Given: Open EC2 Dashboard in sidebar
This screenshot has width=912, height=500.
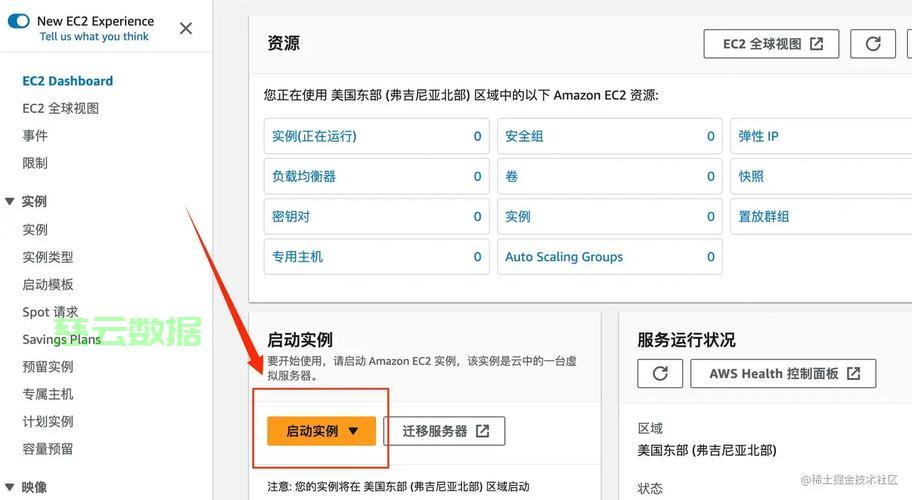Looking at the screenshot, I should [x=67, y=81].
